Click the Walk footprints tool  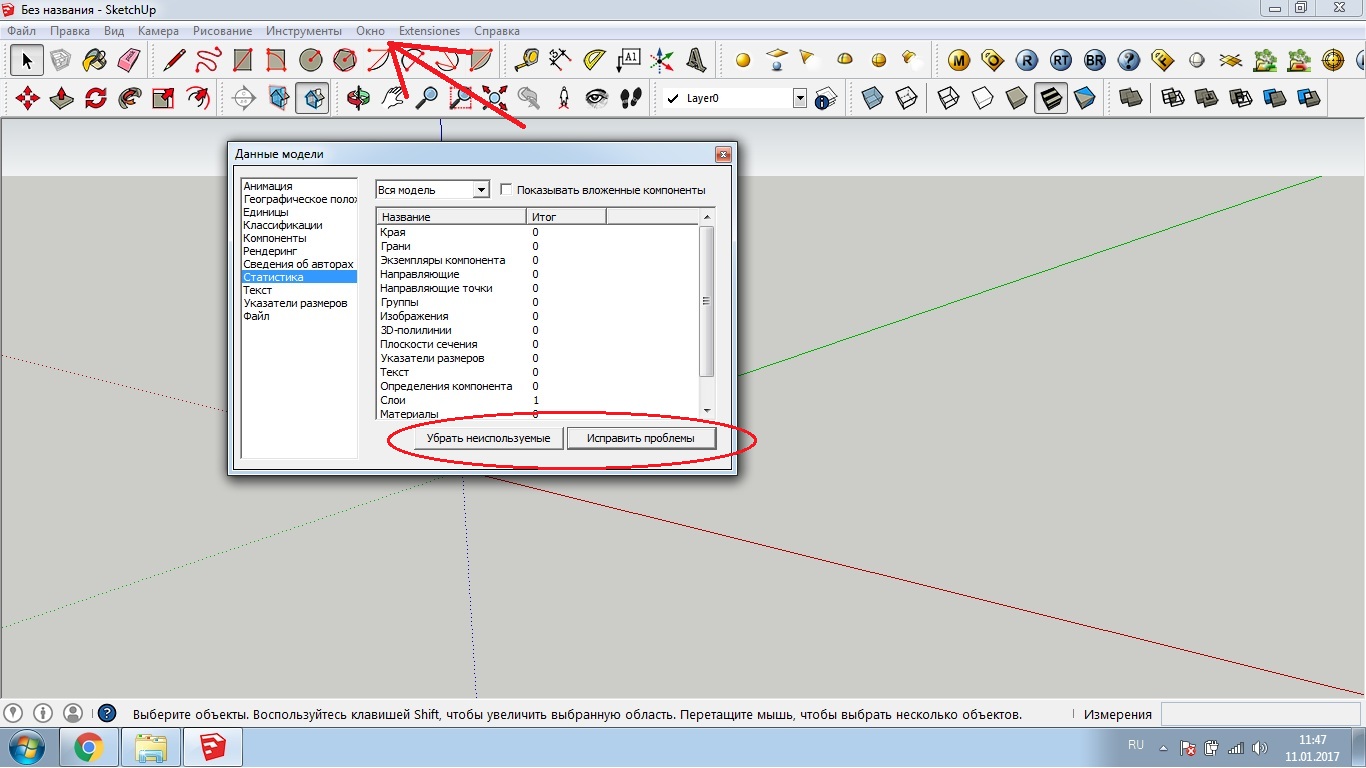[x=630, y=98]
